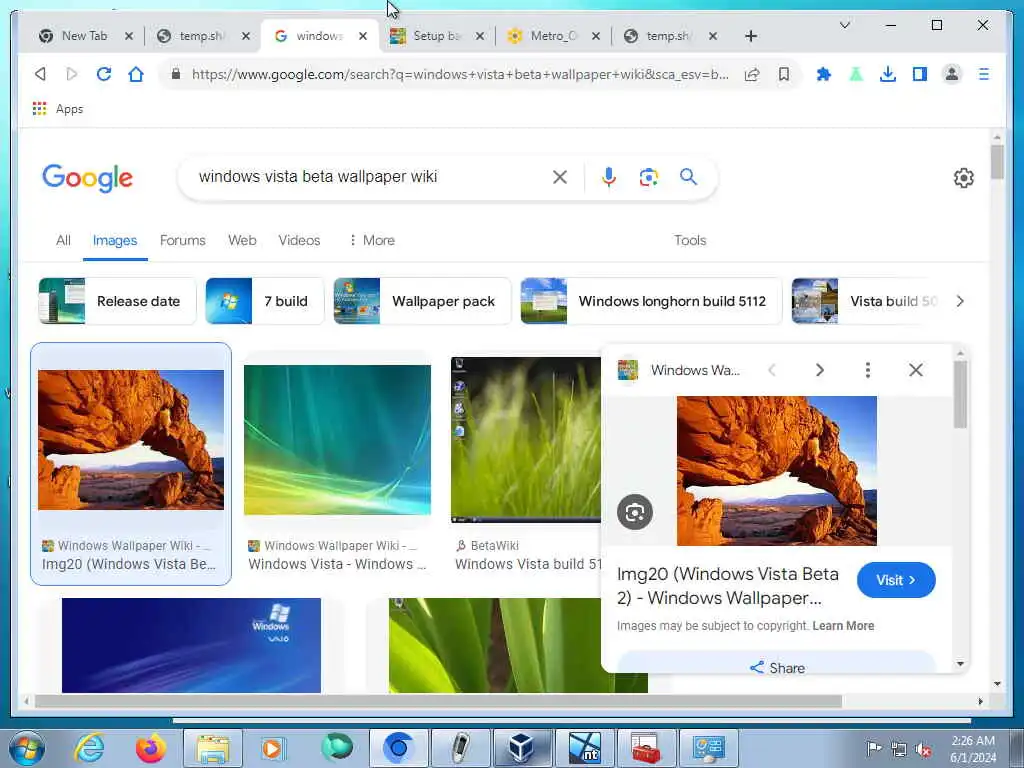Visit the Windows Wallpaper Wiki page
Viewport: 1024px width, 768px height.
pyautogui.click(x=896, y=580)
